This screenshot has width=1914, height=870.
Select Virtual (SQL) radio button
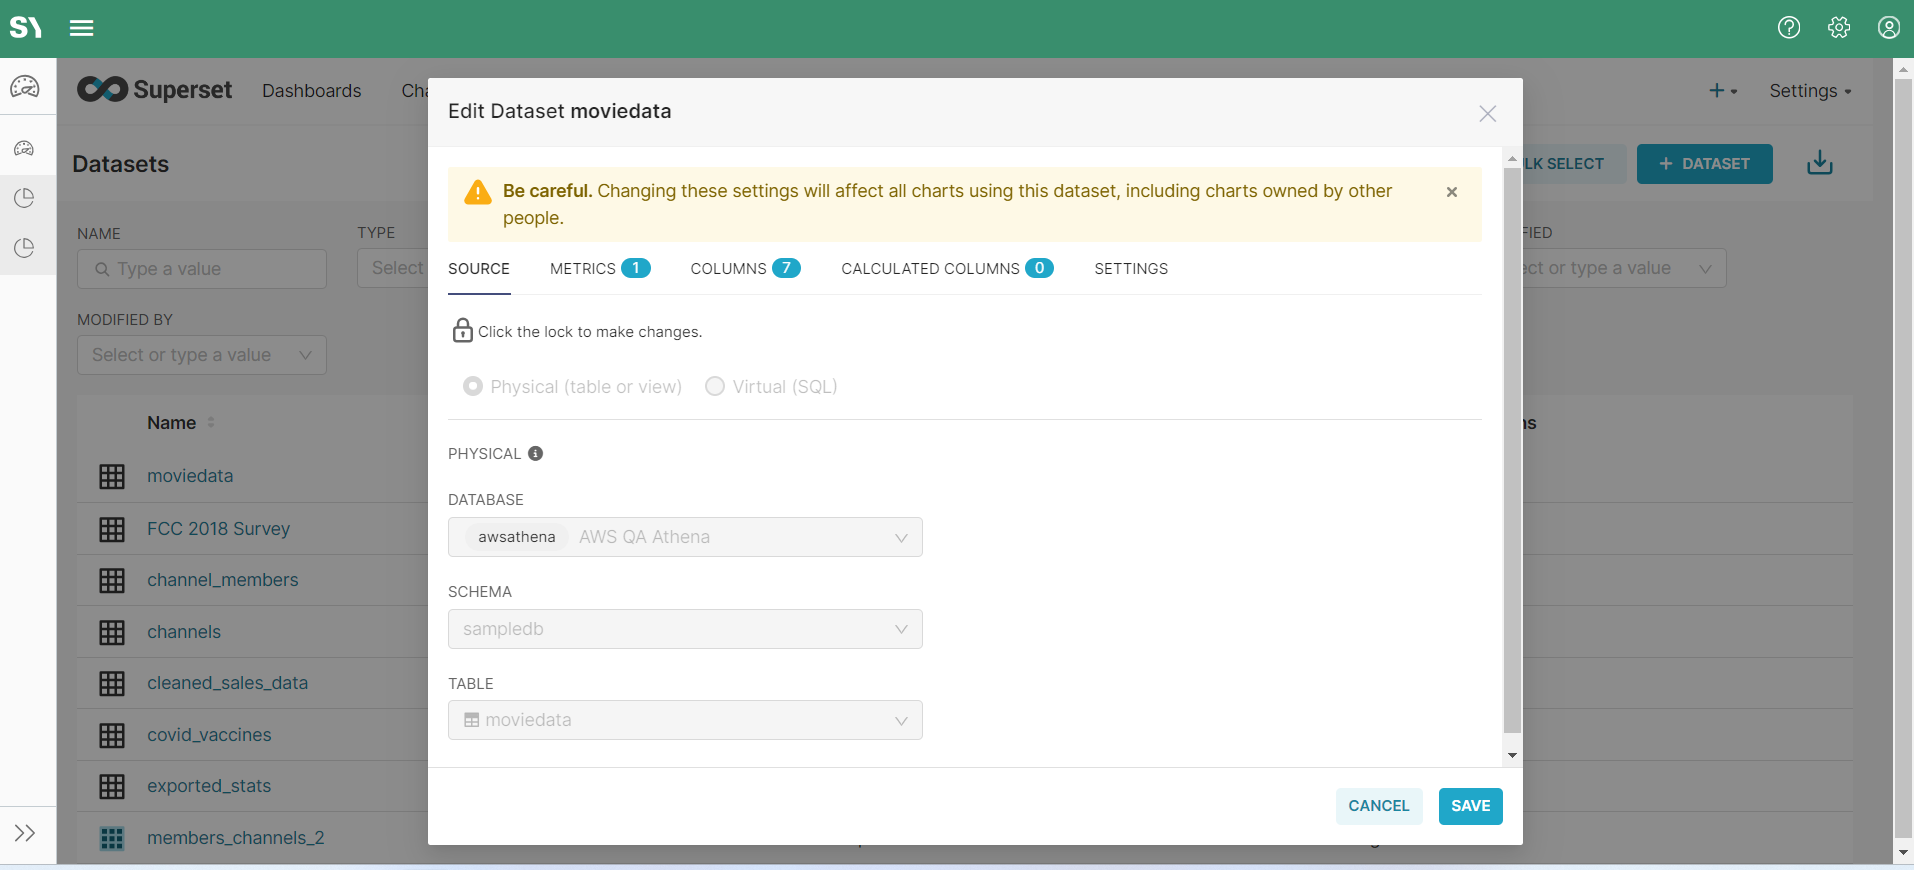pyautogui.click(x=715, y=387)
